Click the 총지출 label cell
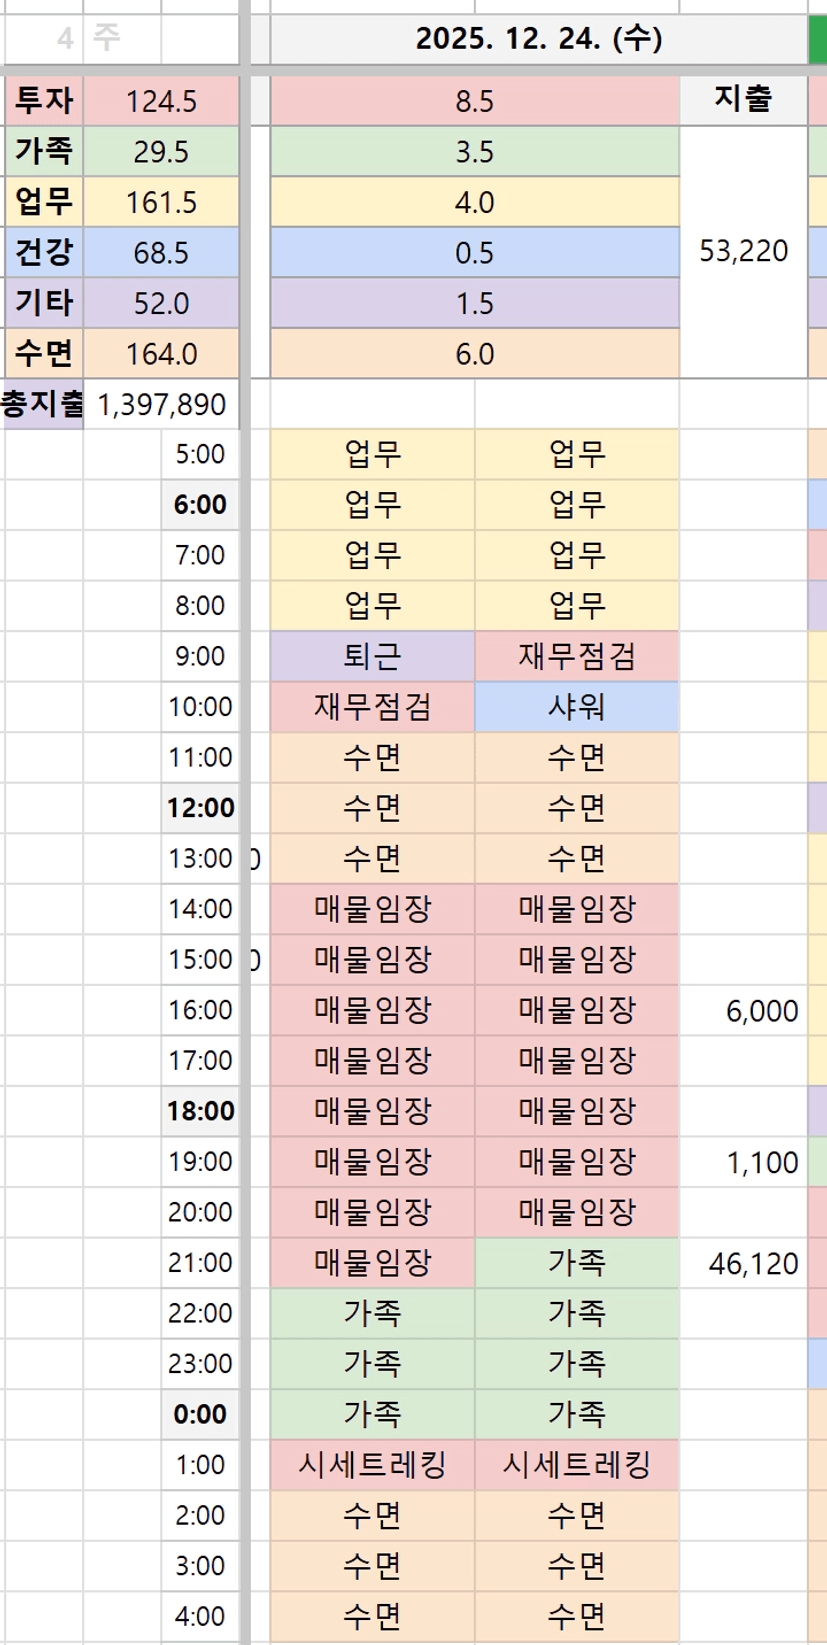The height and width of the screenshot is (1645, 827). click(43, 404)
